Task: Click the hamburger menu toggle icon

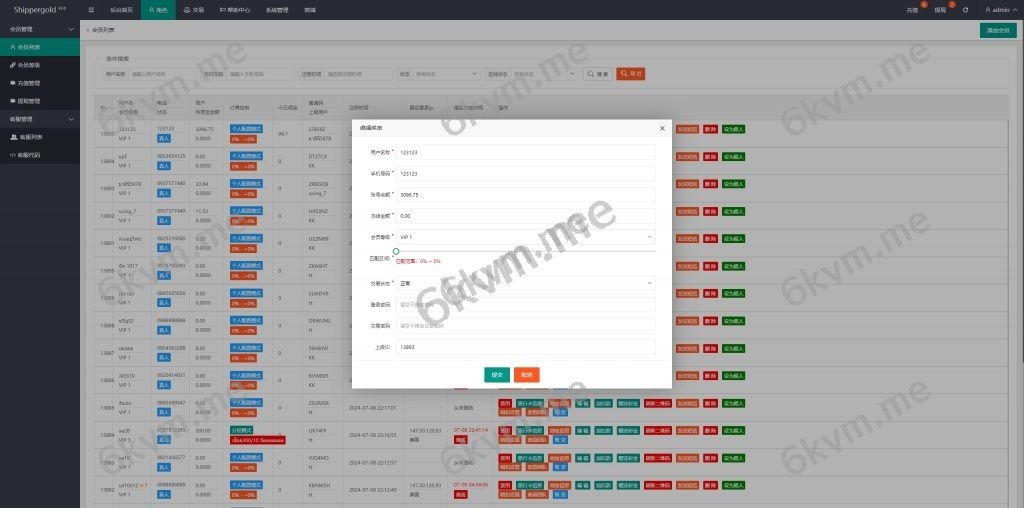Action: [92, 9]
